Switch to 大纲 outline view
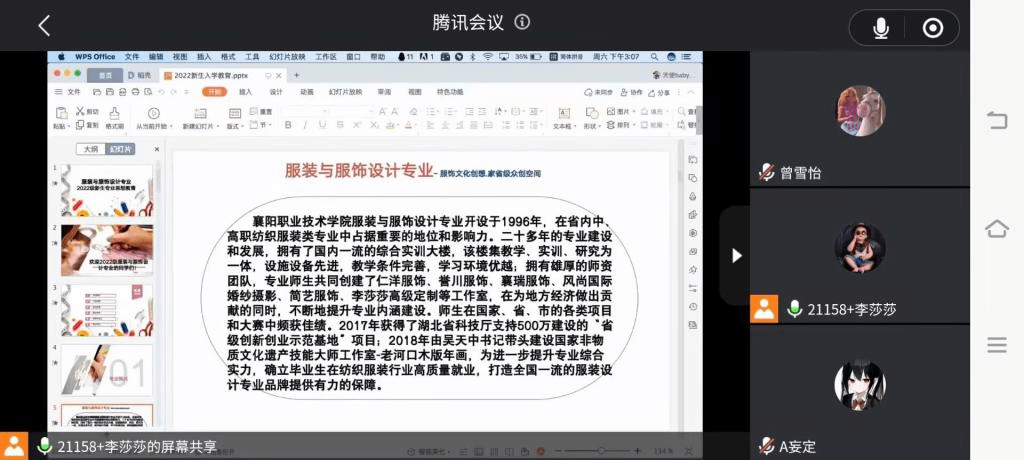 point(91,149)
